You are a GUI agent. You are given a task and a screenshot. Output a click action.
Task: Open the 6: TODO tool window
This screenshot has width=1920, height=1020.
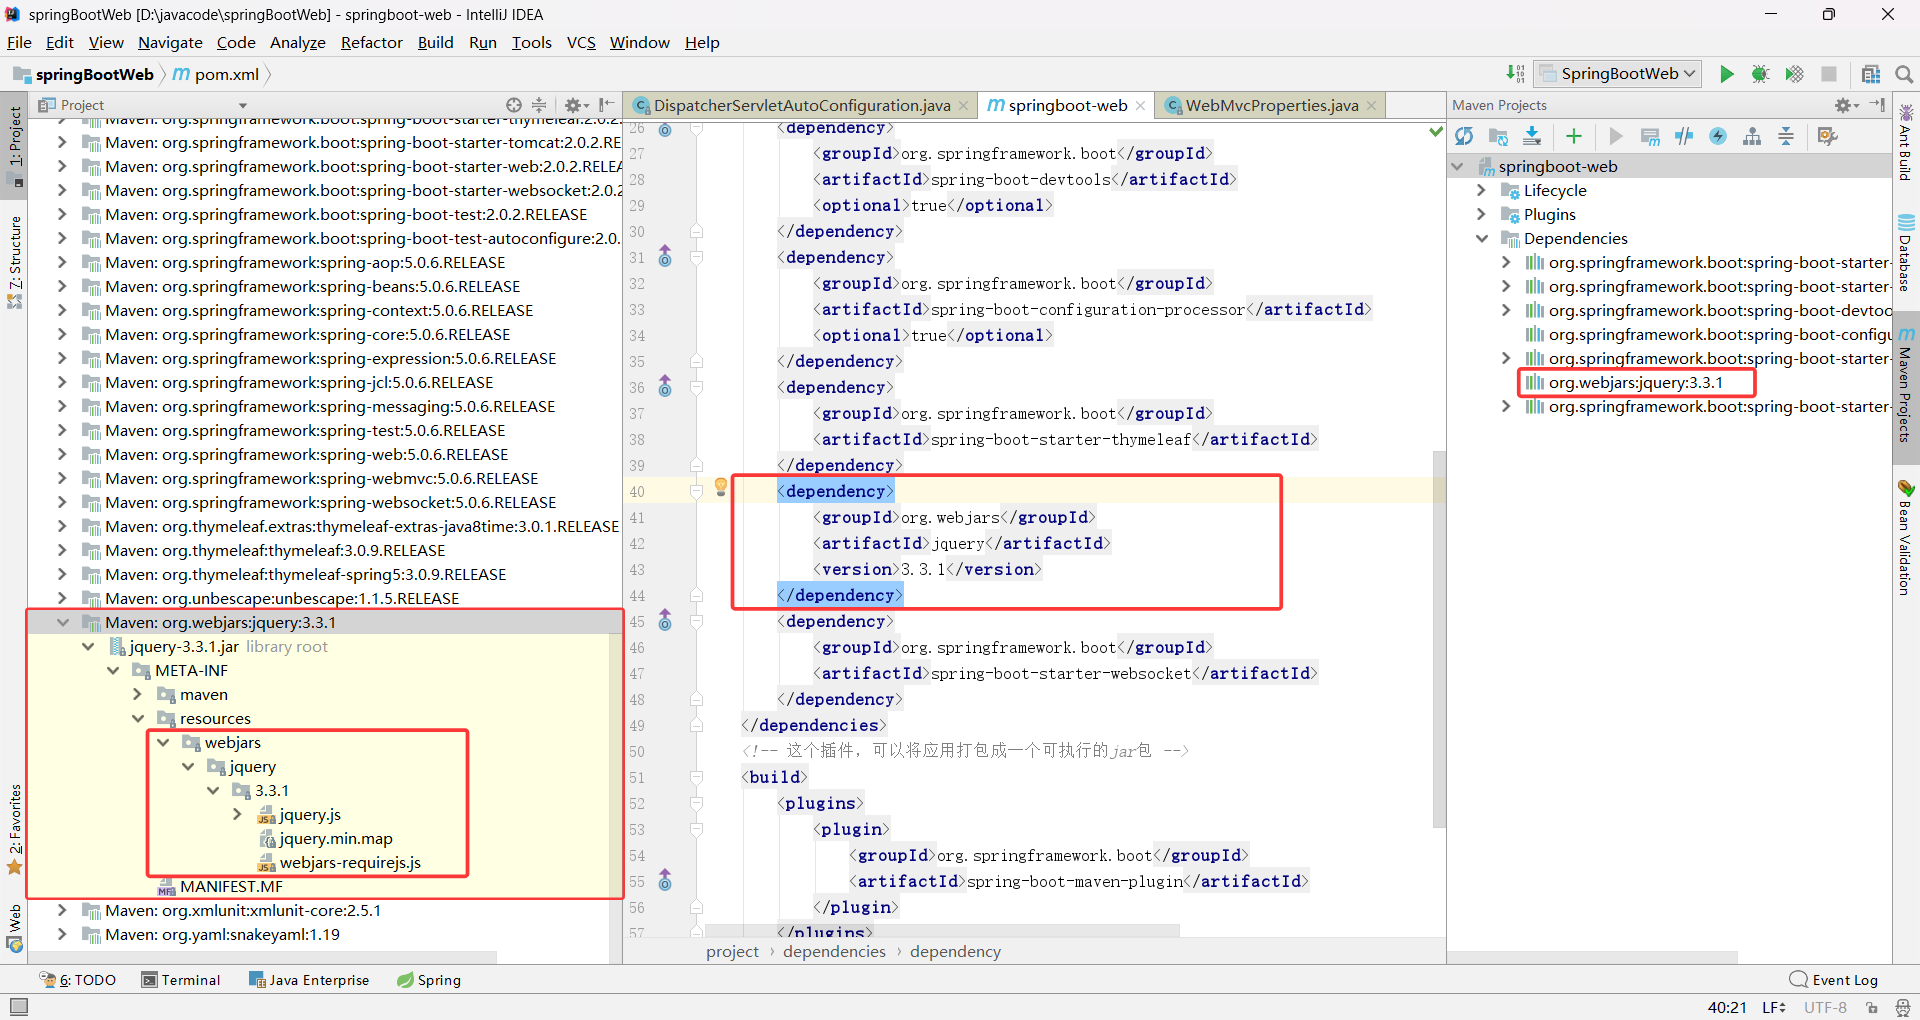tap(78, 980)
